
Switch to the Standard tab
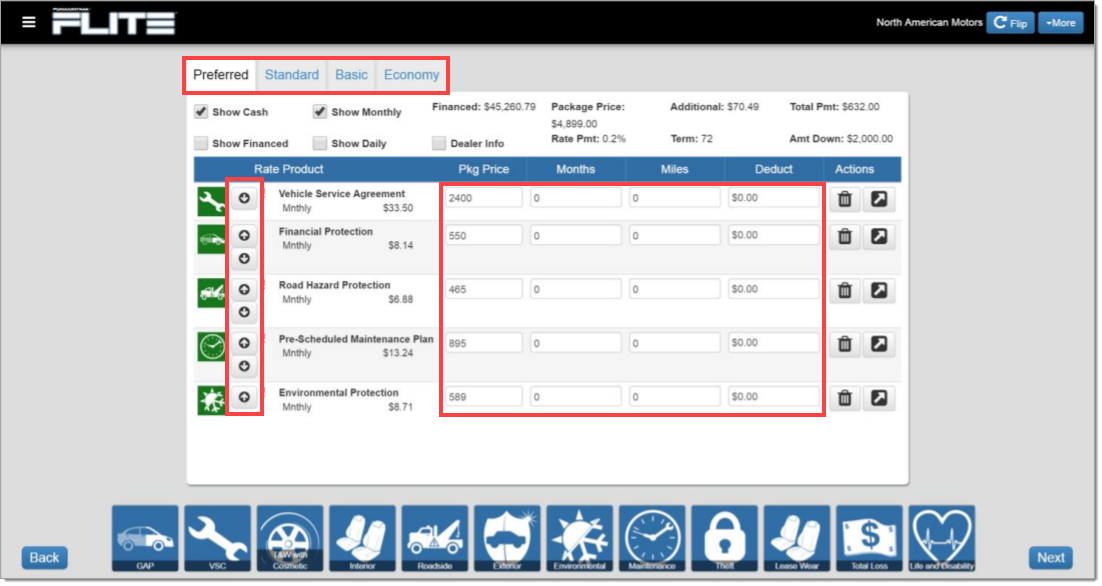coord(292,75)
